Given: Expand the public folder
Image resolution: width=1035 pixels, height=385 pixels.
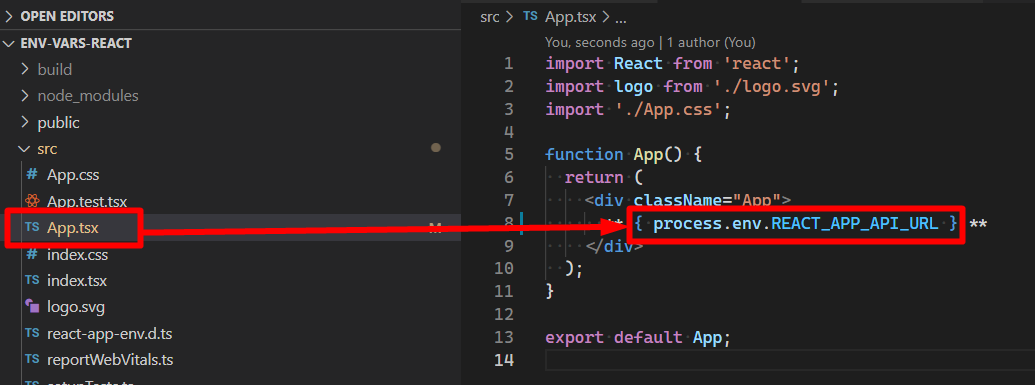Looking at the screenshot, I should tap(25, 122).
